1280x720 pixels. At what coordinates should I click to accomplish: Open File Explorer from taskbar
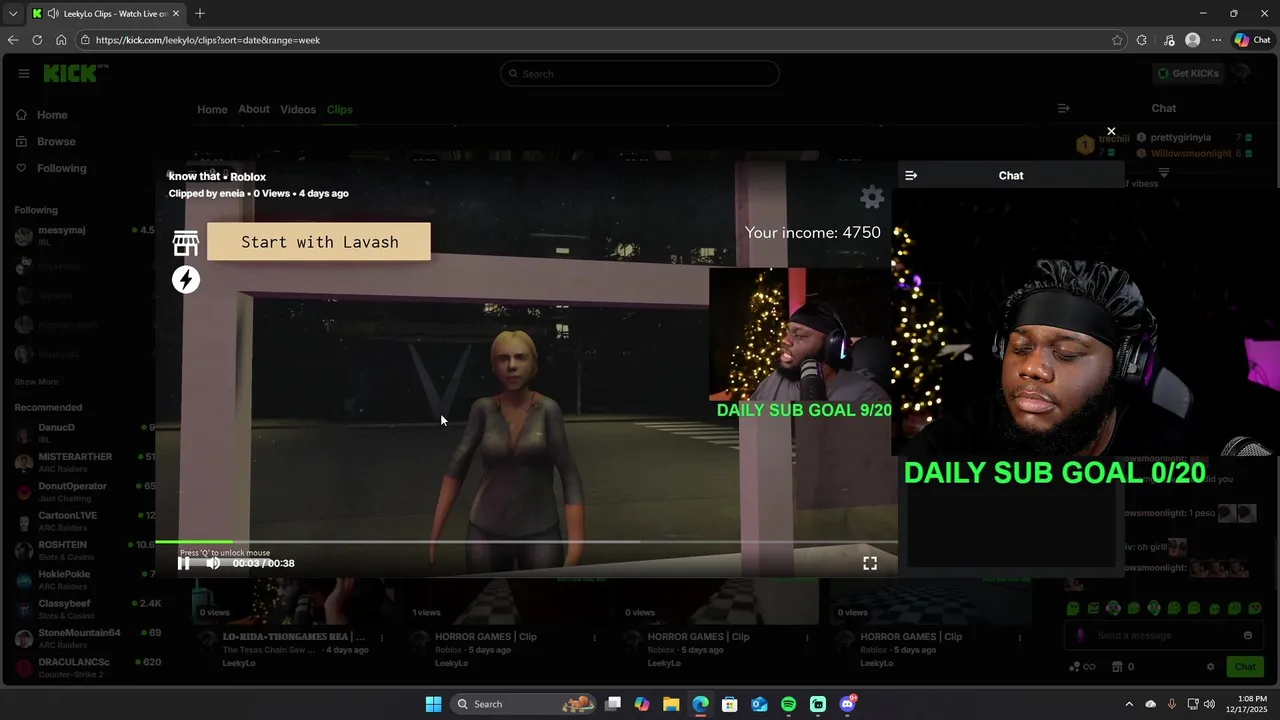point(671,704)
